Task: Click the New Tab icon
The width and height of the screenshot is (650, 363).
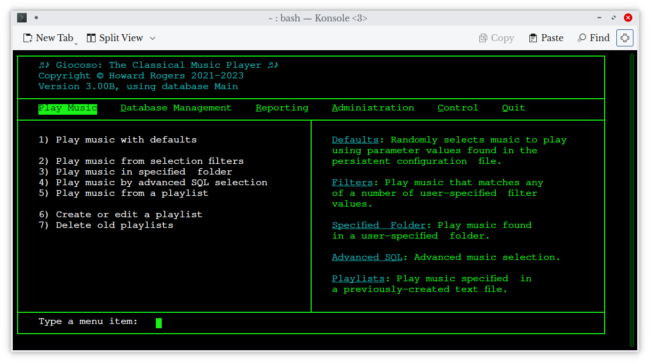Action: pos(27,38)
